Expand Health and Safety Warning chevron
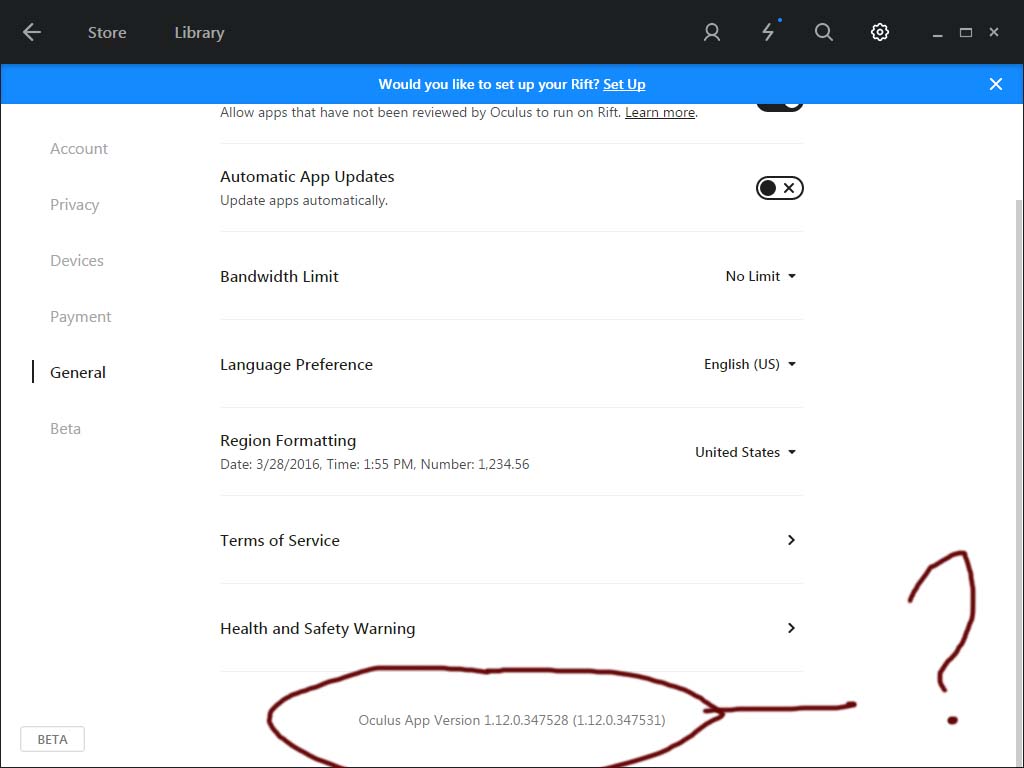Screen dimensions: 1024x768 point(791,628)
